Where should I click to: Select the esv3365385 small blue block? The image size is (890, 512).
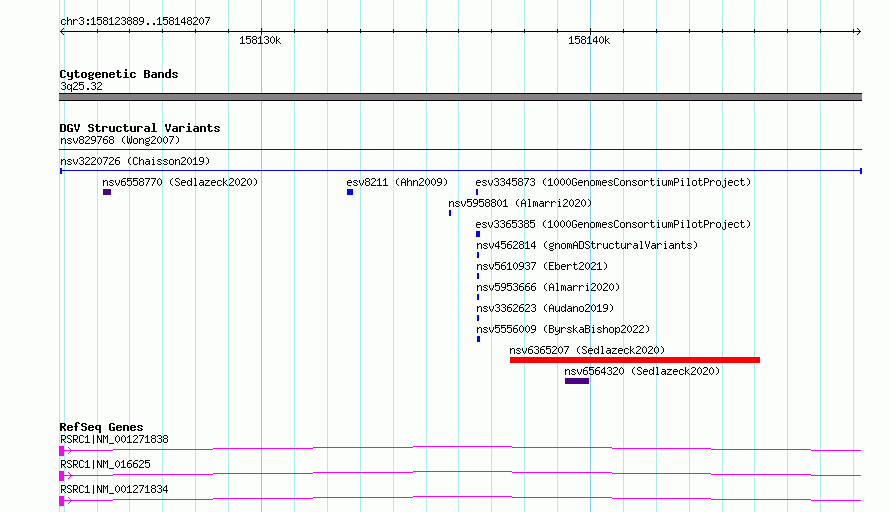(478, 234)
